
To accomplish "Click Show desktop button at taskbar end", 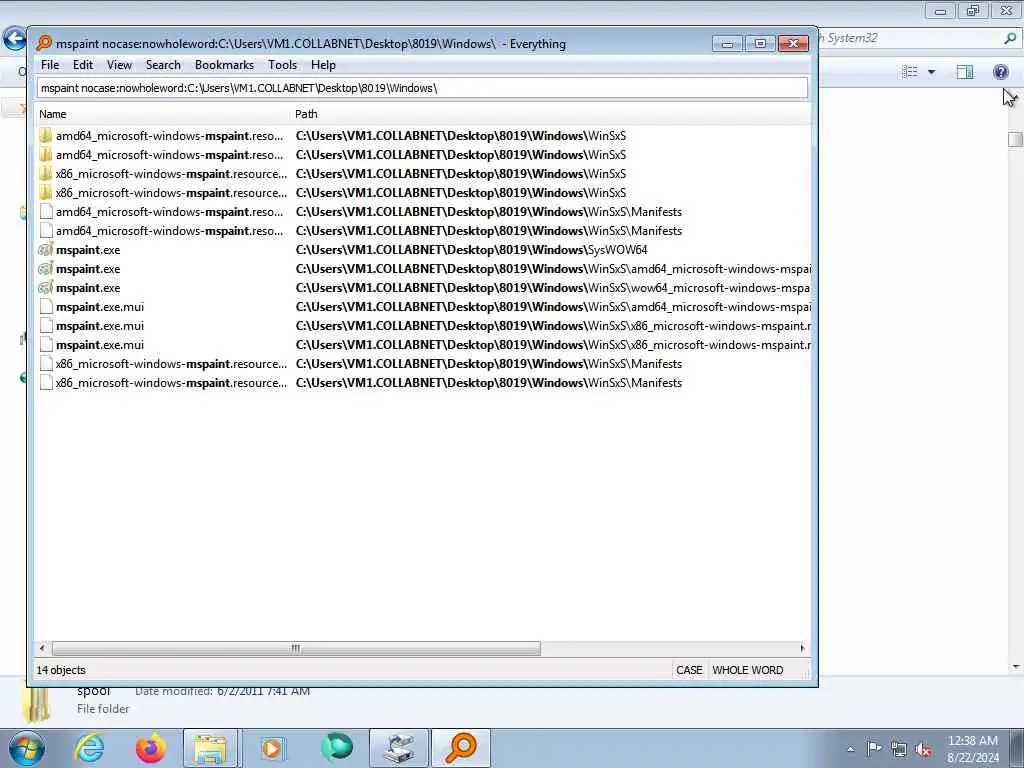I will coord(1017,748).
